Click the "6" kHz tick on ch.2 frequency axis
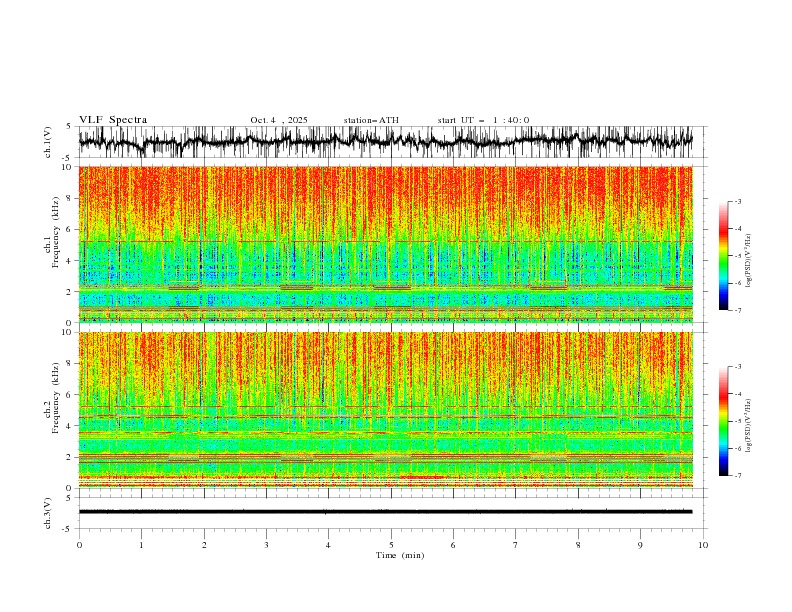Image resolution: width=792 pixels, height=612 pixels. coord(70,394)
